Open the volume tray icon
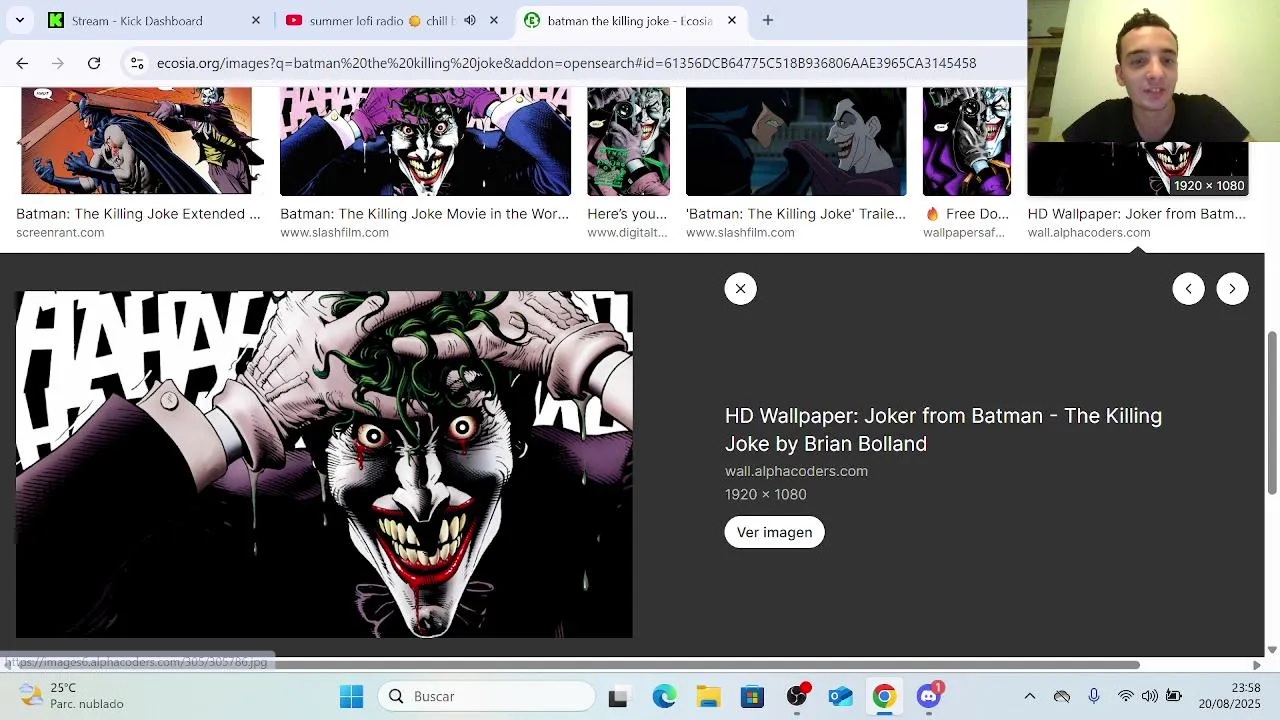 coord(1150,696)
